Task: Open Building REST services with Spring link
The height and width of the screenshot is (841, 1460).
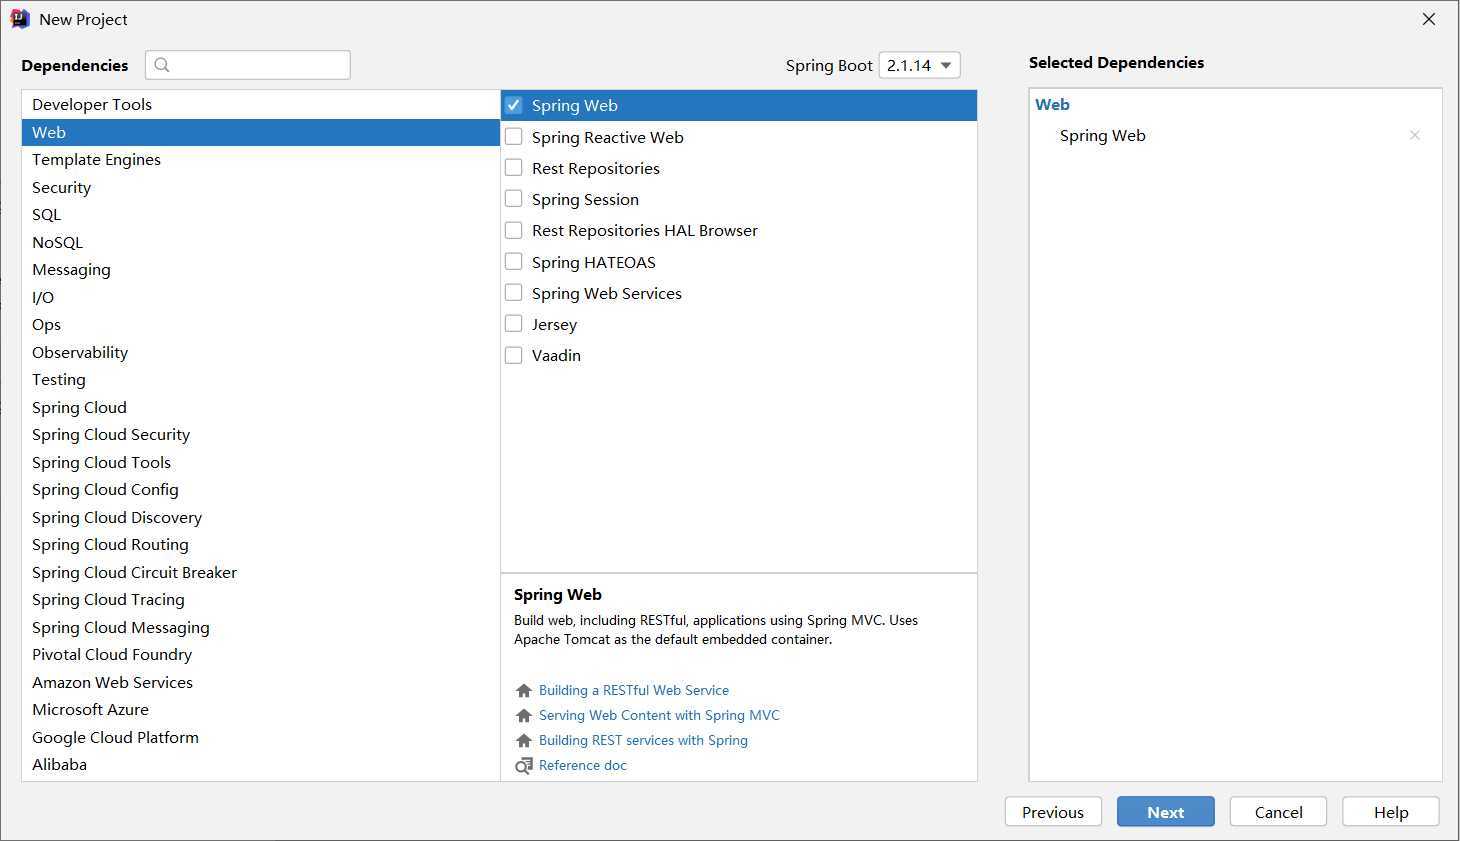Action: (x=643, y=741)
